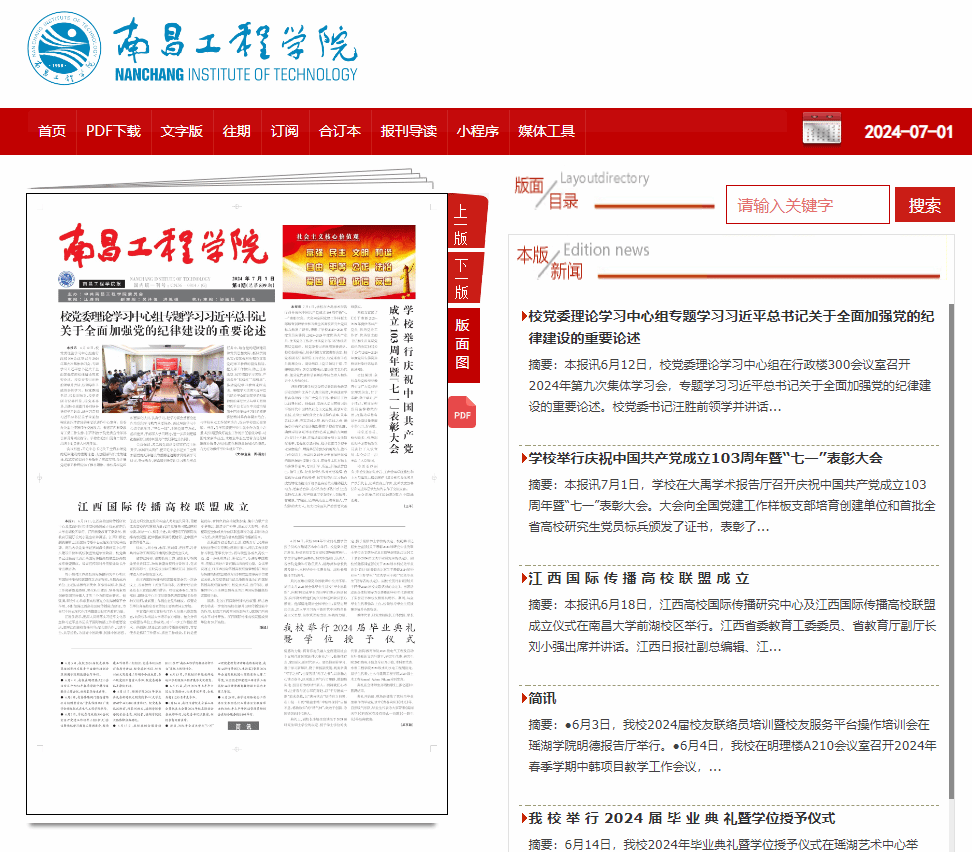This screenshot has width=972, height=852.
Task: Click the 2024-07-01 date text
Action: click(x=908, y=132)
